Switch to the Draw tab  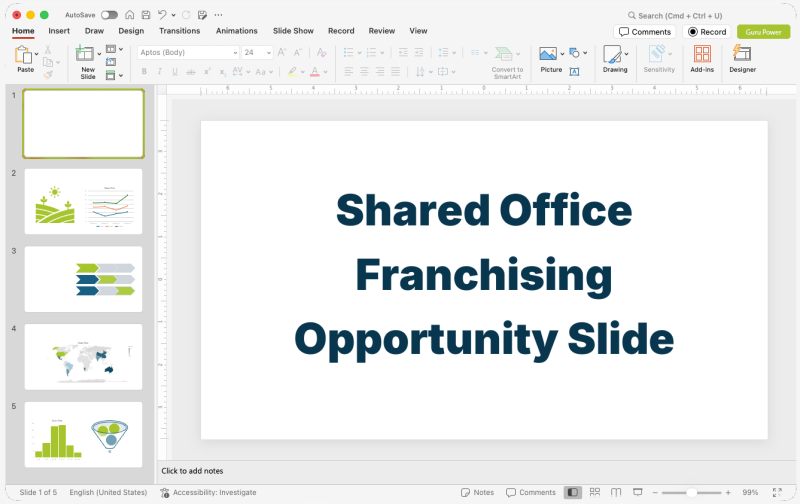94,31
